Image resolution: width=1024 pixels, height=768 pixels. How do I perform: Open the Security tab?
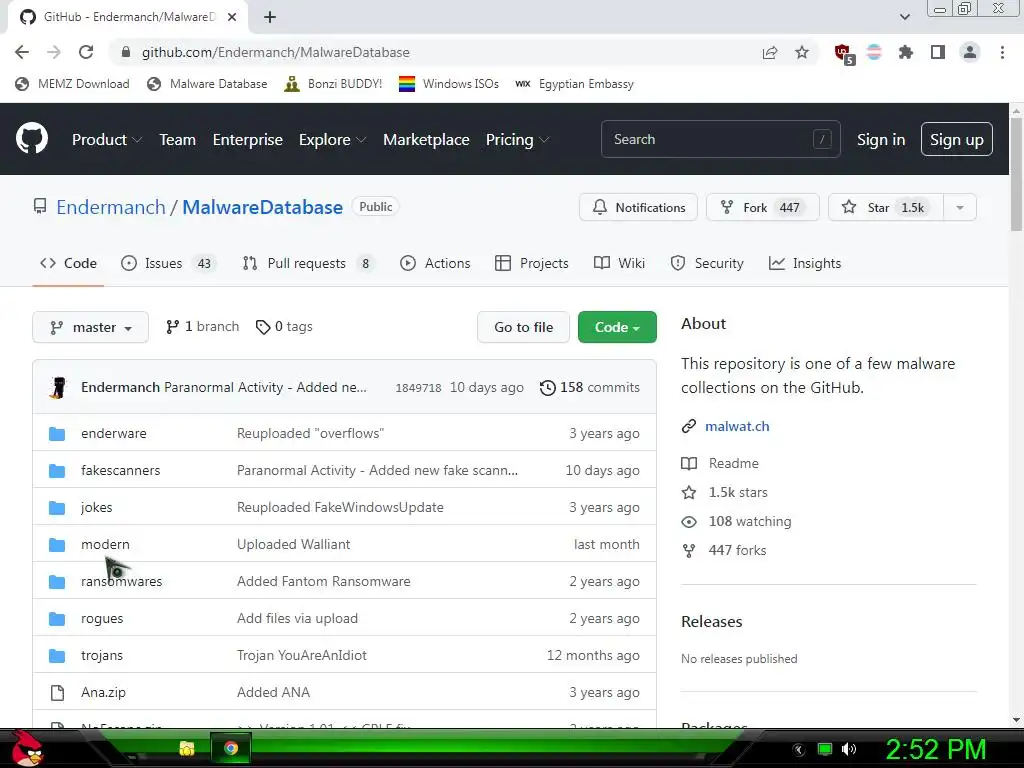click(707, 263)
